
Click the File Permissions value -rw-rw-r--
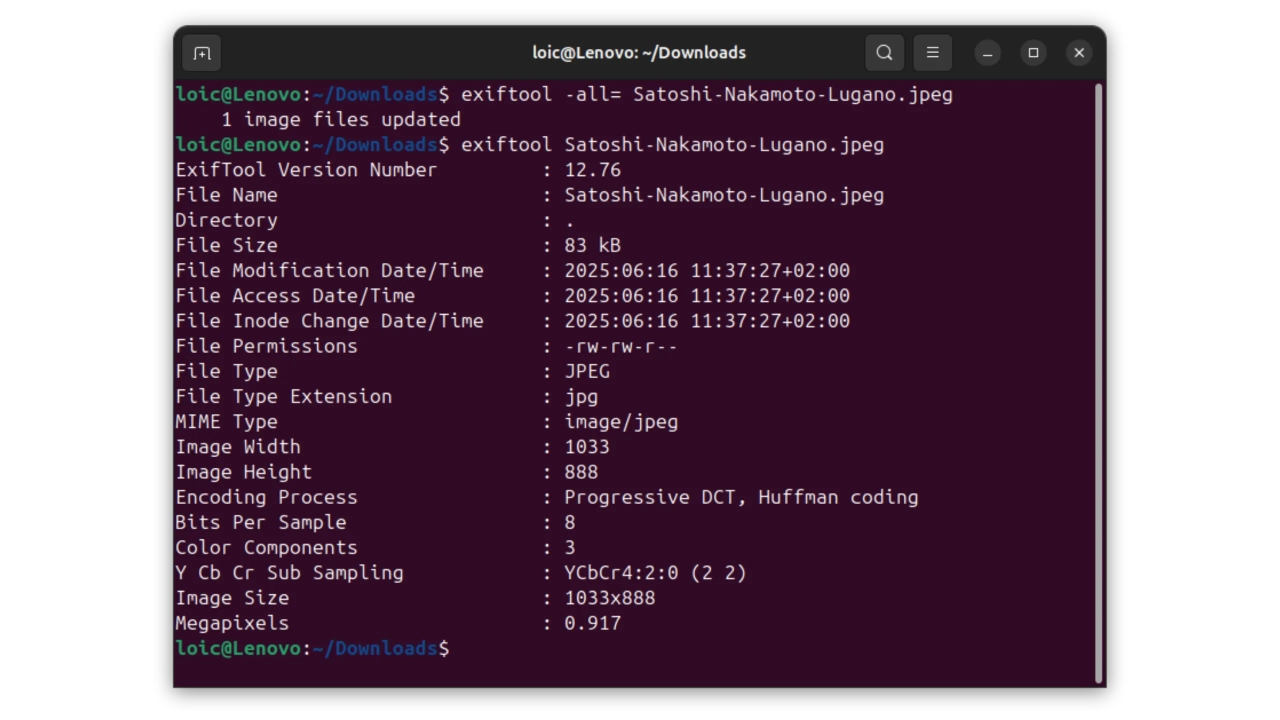[620, 346]
